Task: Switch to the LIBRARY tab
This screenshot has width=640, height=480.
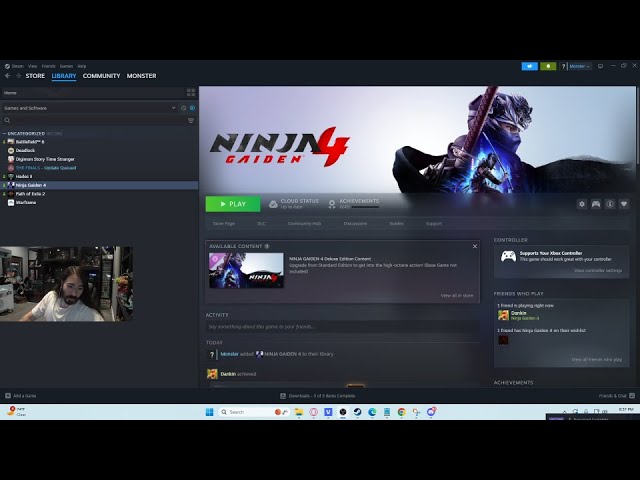Action: point(64,76)
